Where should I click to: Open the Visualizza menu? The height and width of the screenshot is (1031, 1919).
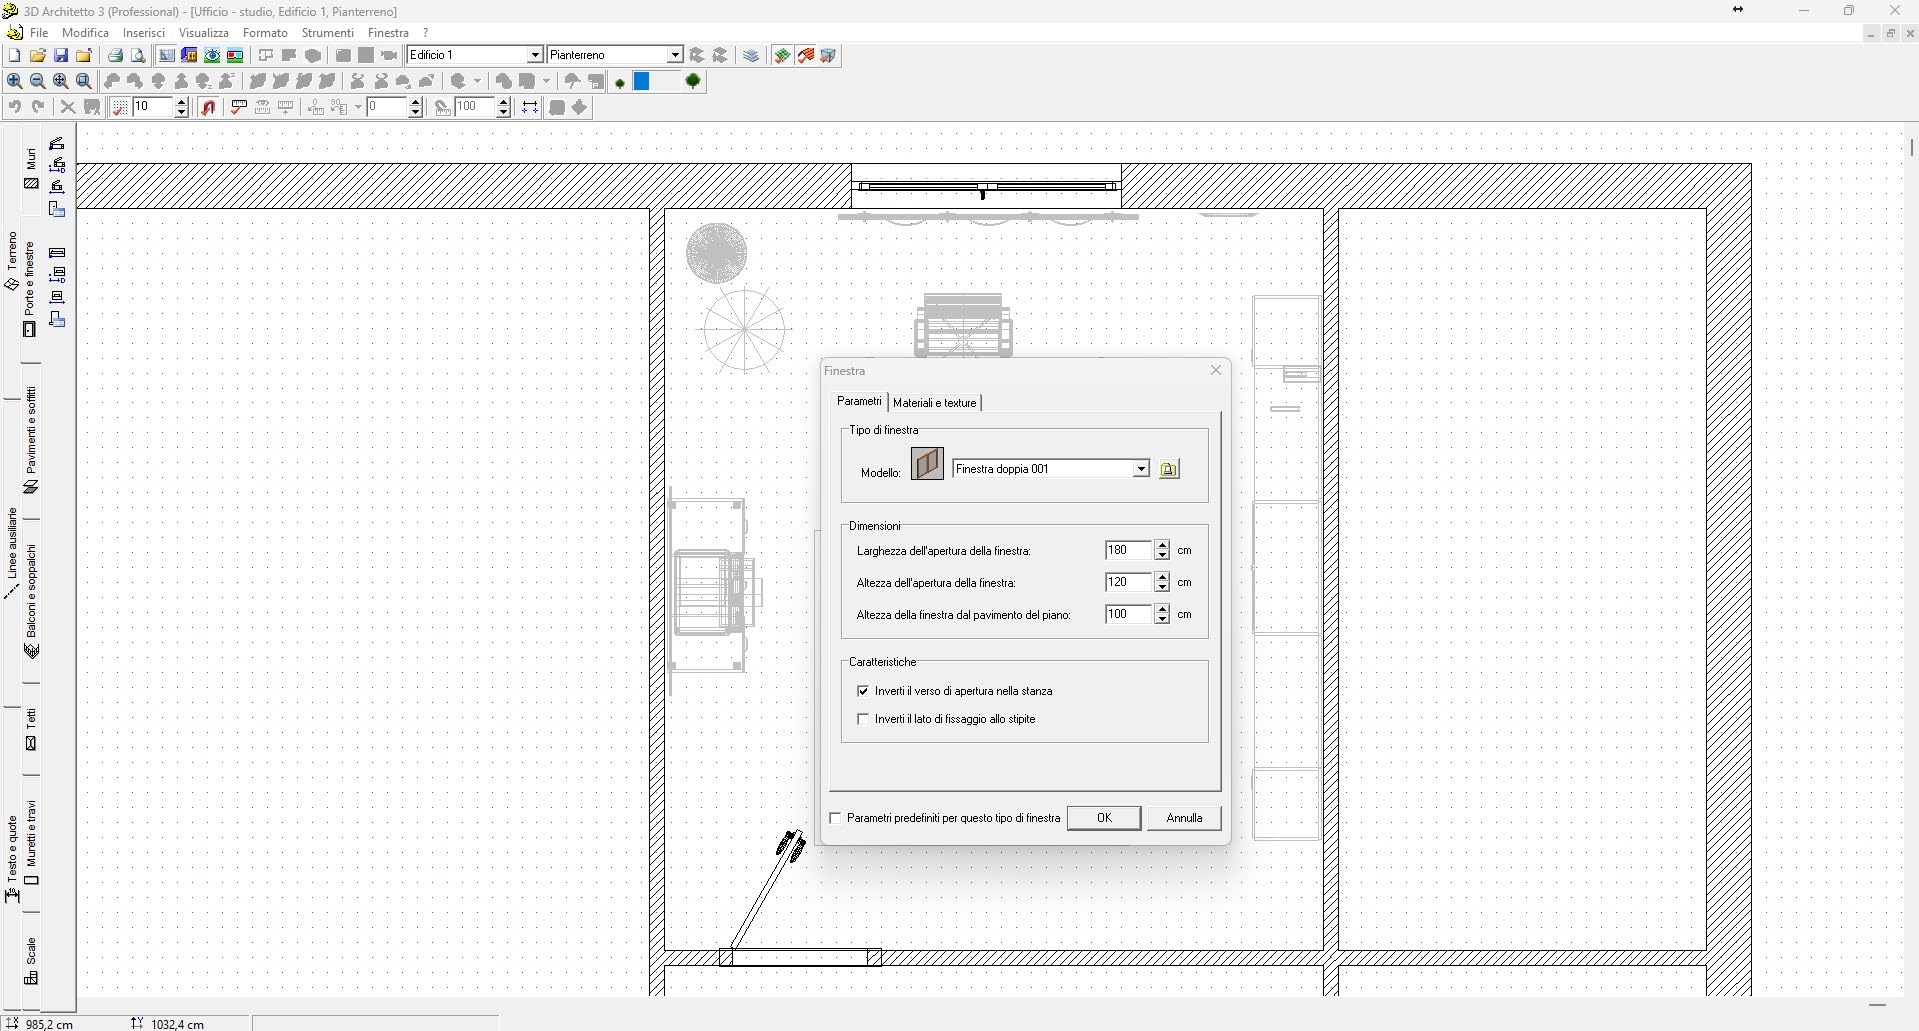tap(204, 33)
